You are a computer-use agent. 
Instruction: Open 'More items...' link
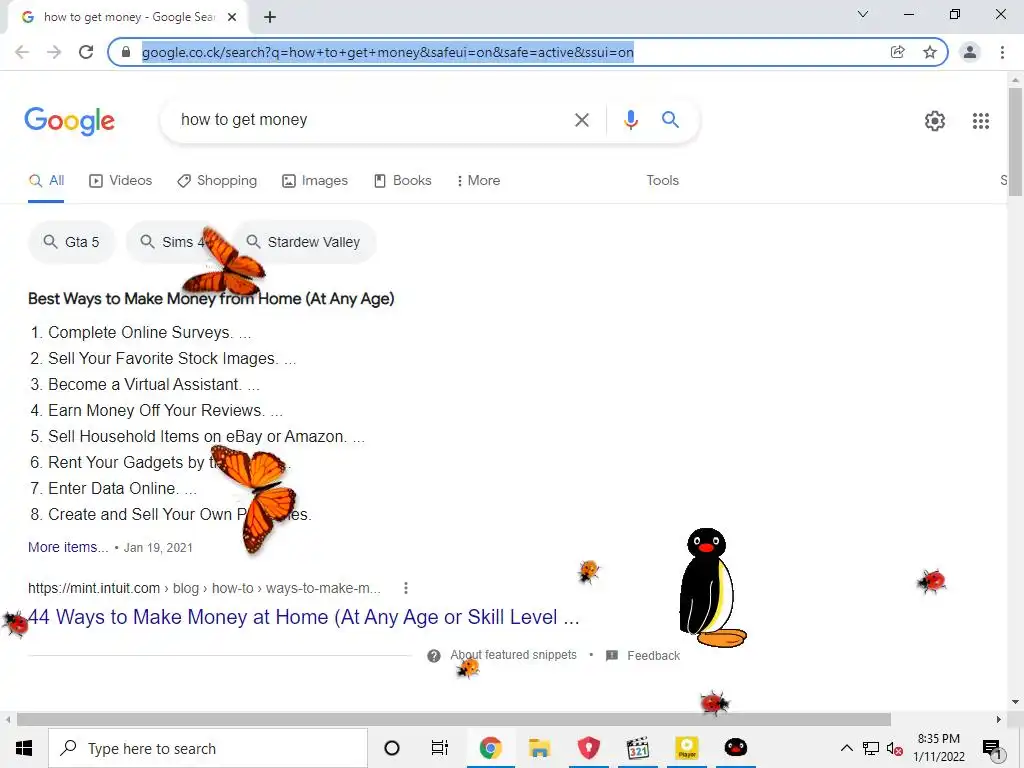click(x=68, y=547)
